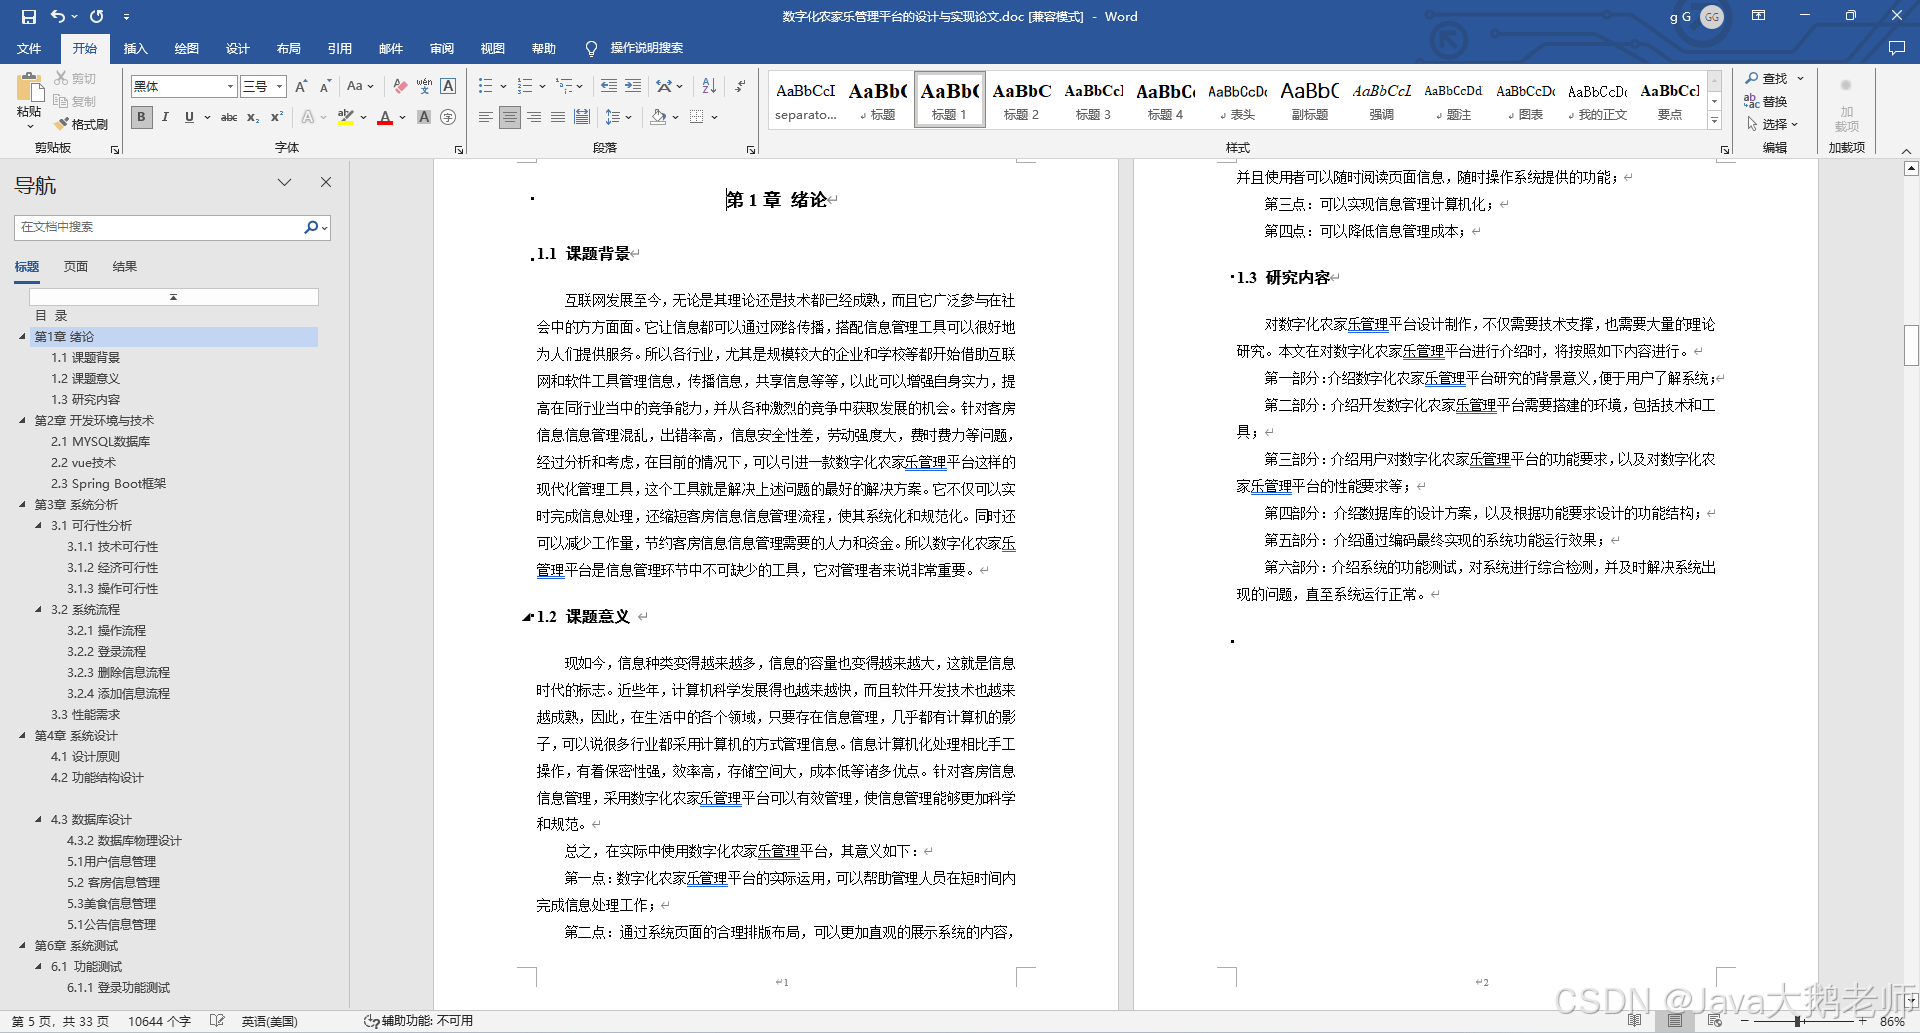Toggle underline formatting
Image resolution: width=1920 pixels, height=1033 pixels.
tap(189, 117)
